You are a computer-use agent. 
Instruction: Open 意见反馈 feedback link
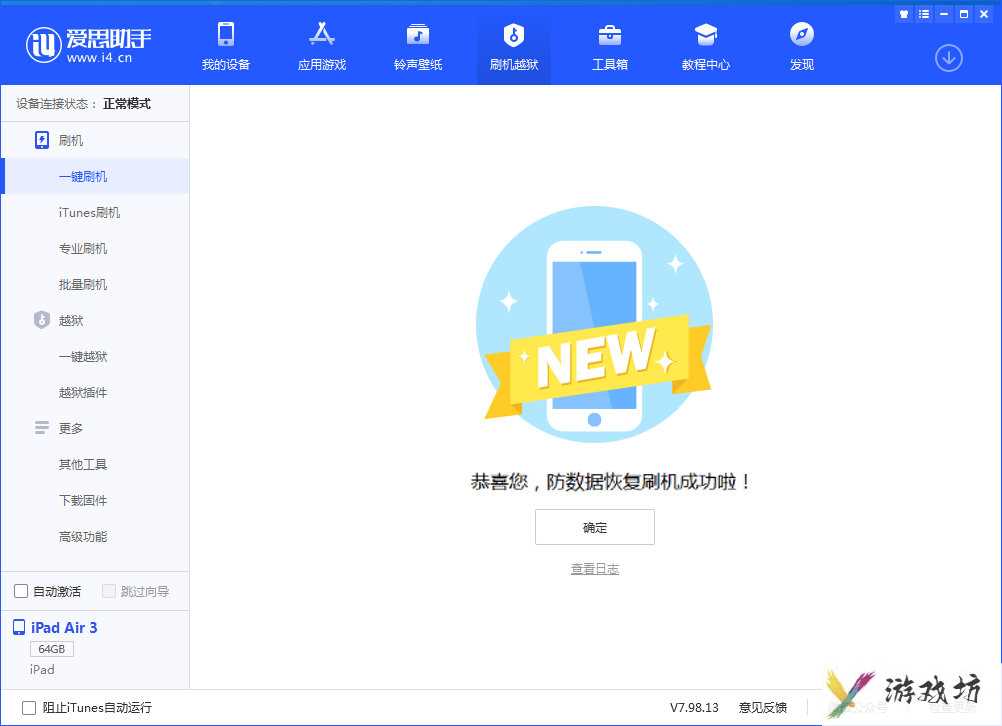(763, 707)
